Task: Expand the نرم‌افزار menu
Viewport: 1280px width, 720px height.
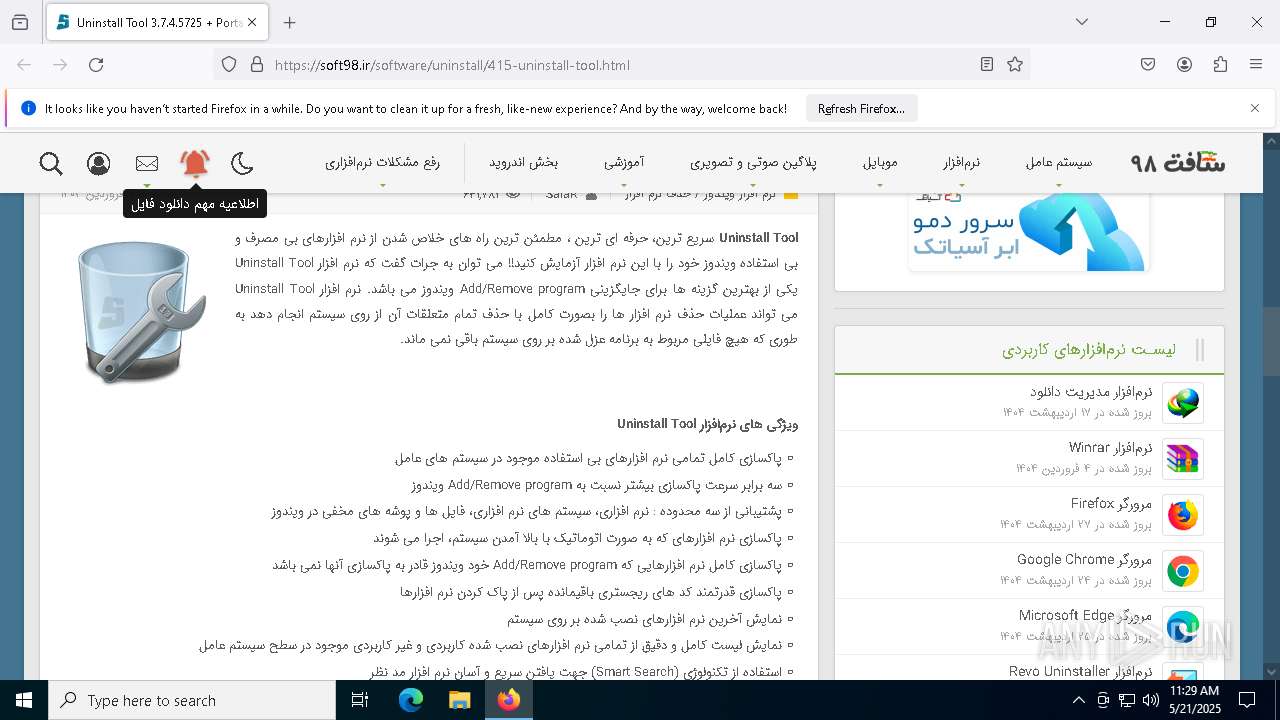Action: pos(960,162)
